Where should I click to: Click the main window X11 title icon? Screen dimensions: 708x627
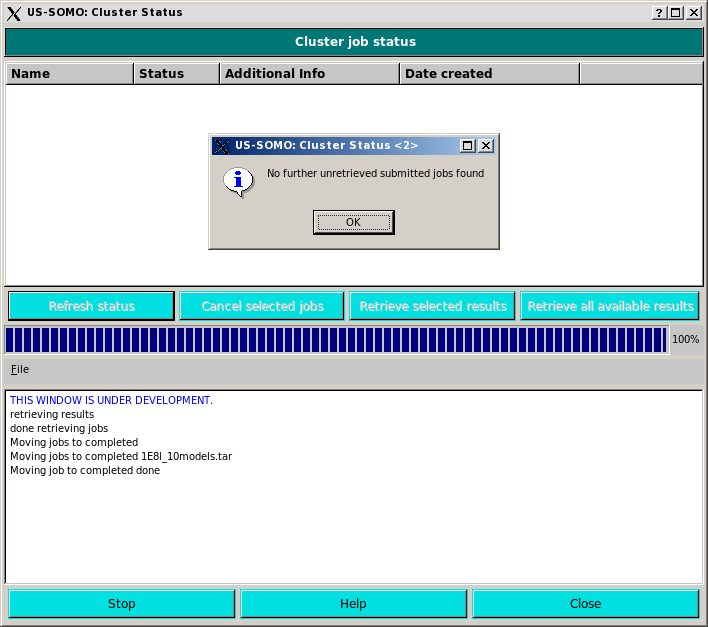click(14, 13)
